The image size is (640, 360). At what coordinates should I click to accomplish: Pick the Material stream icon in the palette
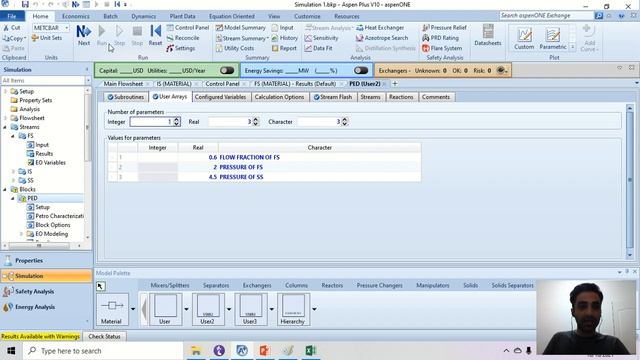pyautogui.click(x=112, y=309)
